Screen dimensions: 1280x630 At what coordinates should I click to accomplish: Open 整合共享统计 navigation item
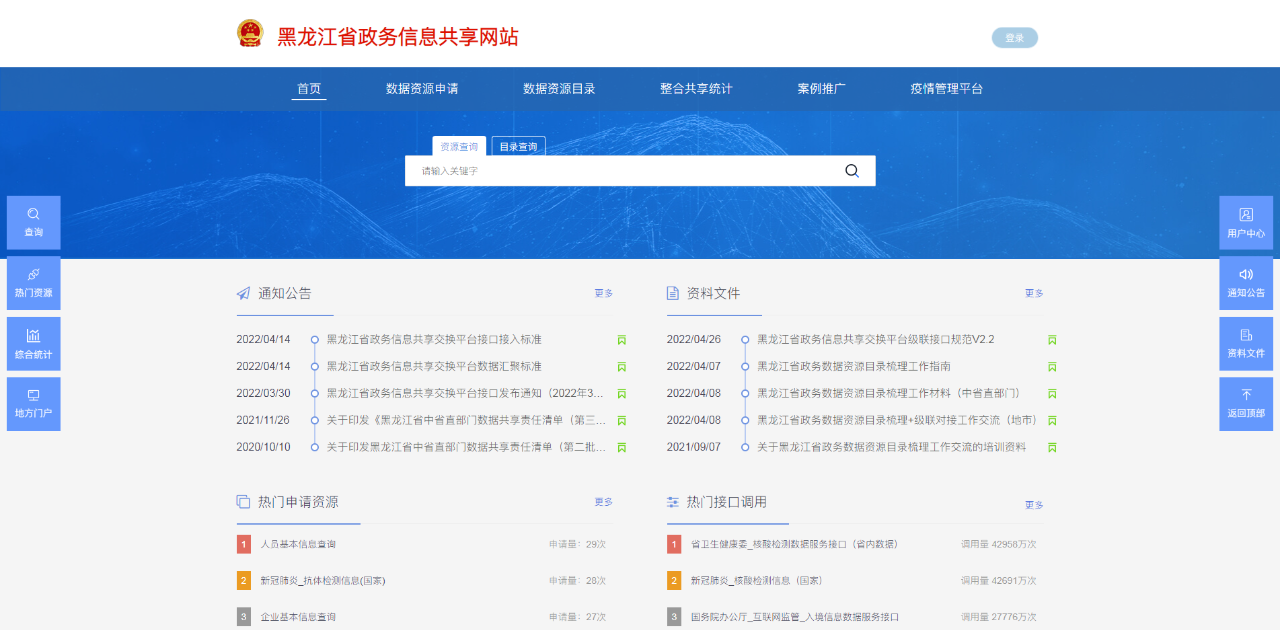[x=696, y=89]
